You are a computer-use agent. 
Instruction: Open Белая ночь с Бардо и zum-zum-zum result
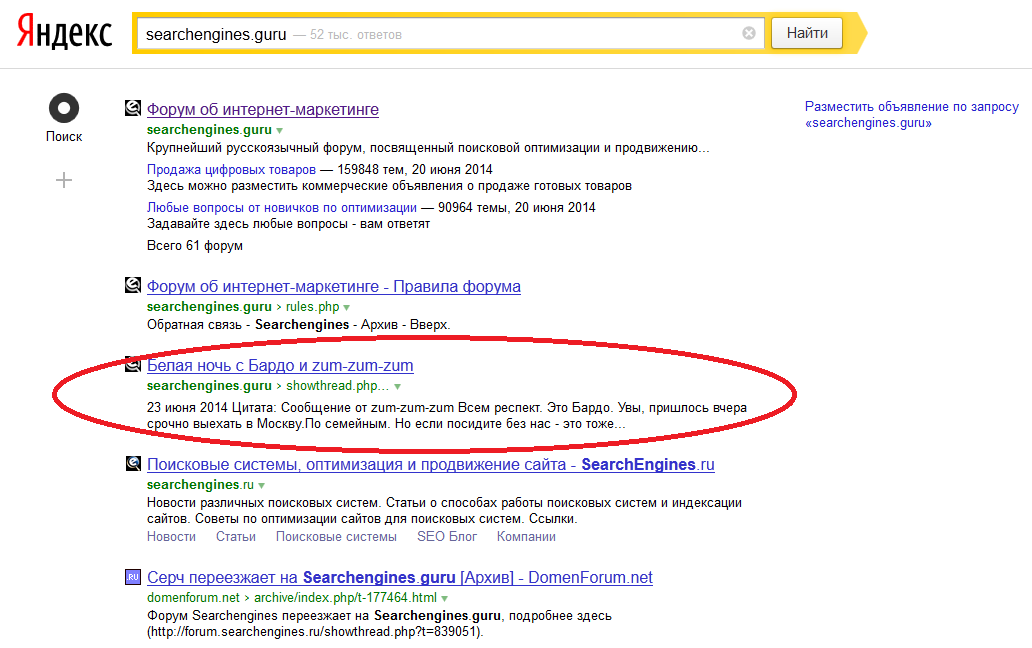[x=280, y=365]
